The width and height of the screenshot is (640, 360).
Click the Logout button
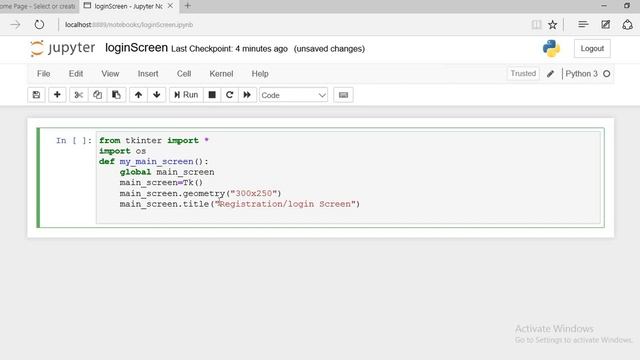592,49
